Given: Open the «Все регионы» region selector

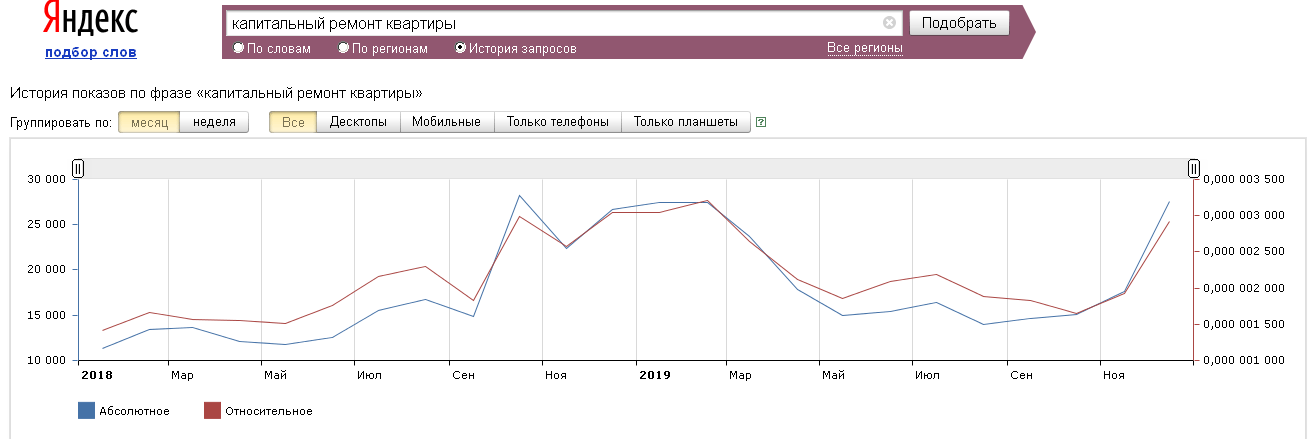Looking at the screenshot, I should (864, 48).
